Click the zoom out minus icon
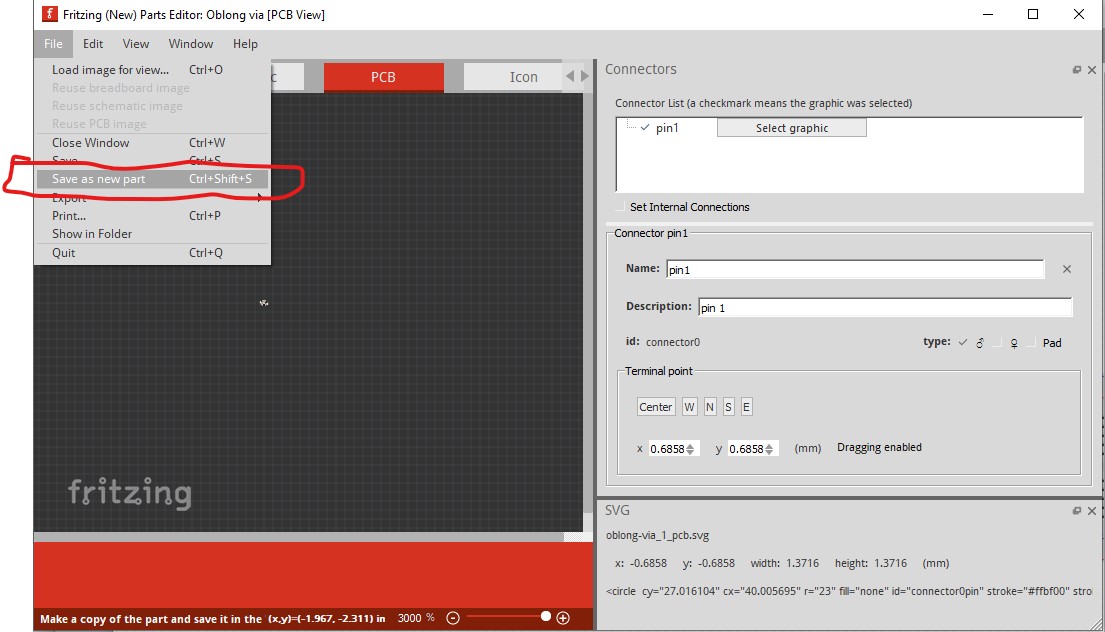The image size is (1105, 632). (453, 618)
